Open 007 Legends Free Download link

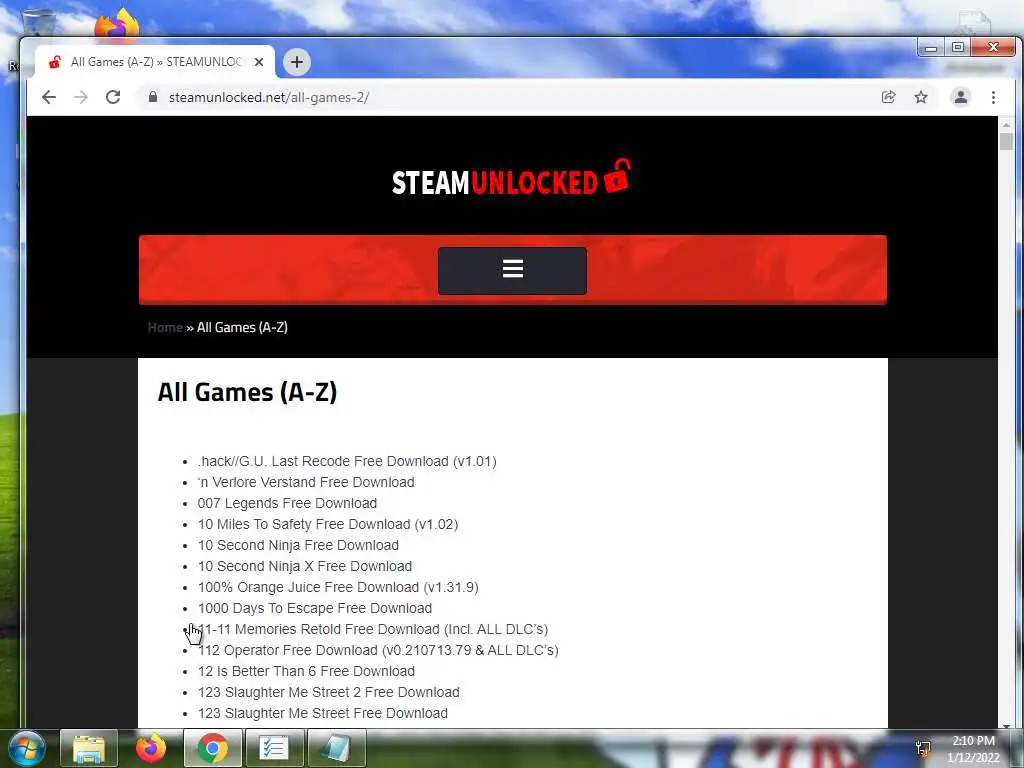(287, 503)
